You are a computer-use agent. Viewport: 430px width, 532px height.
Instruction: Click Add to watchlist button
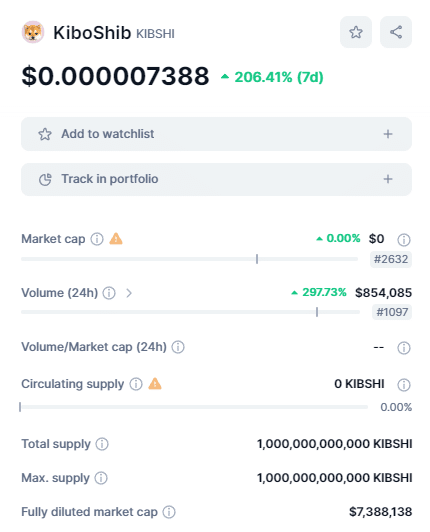tap(217, 134)
